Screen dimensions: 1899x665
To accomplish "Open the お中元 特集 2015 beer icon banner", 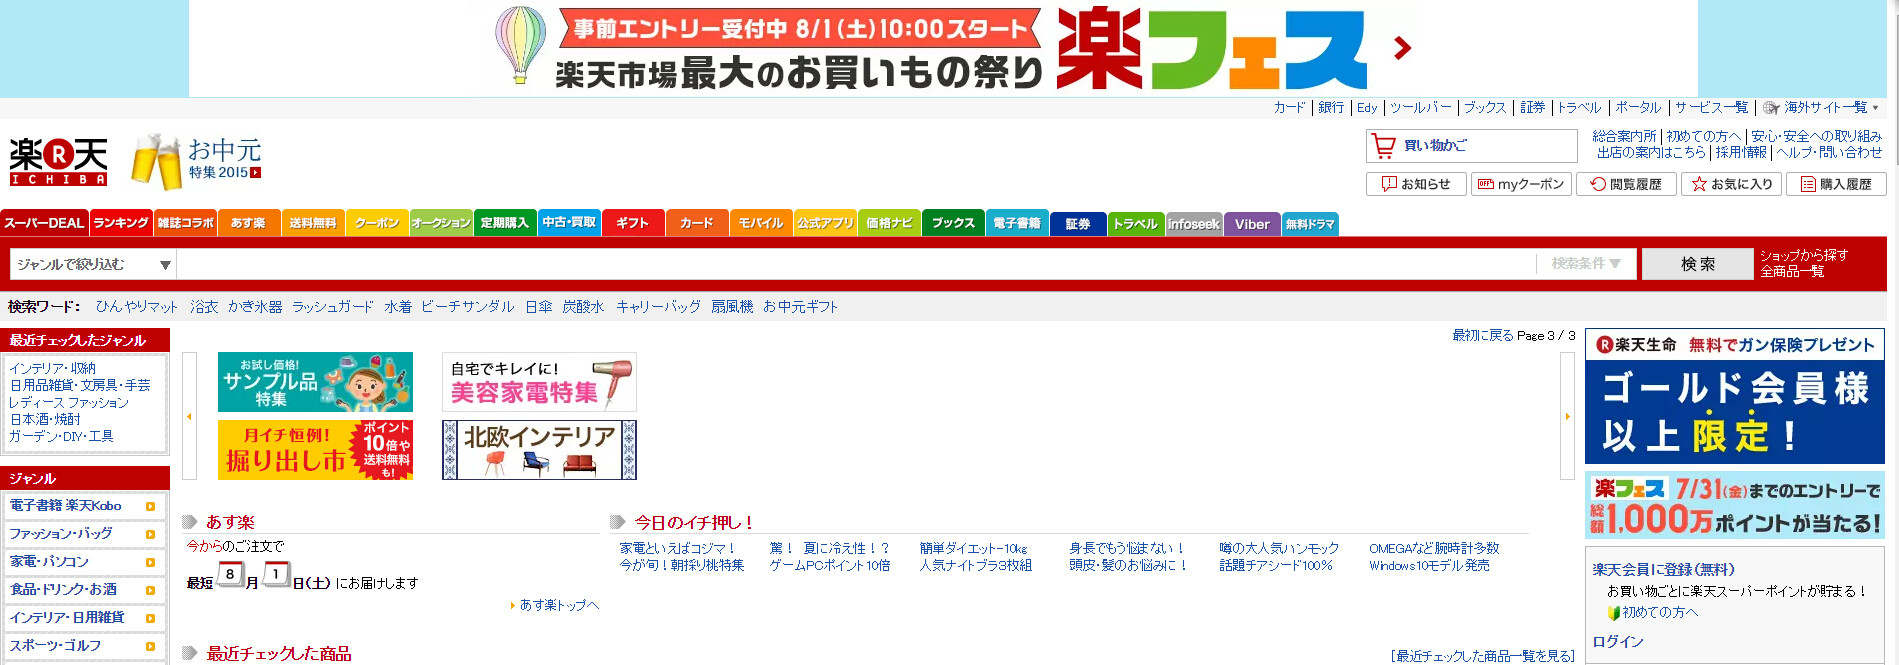I will coord(197,161).
